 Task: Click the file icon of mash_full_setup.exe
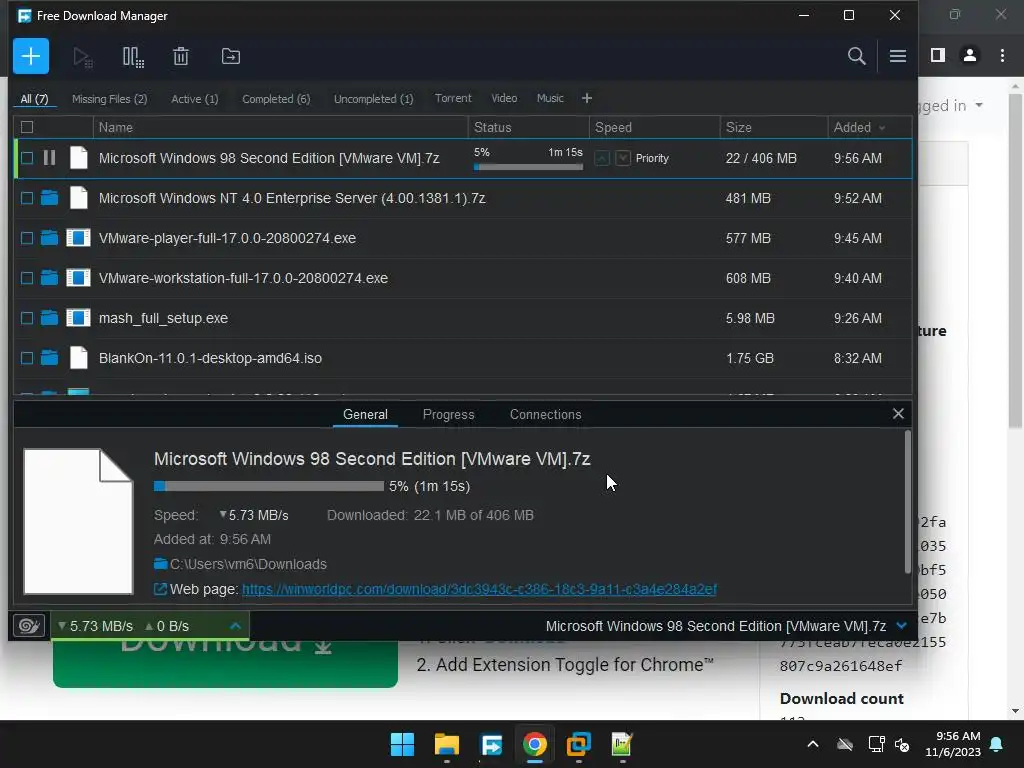pos(78,318)
